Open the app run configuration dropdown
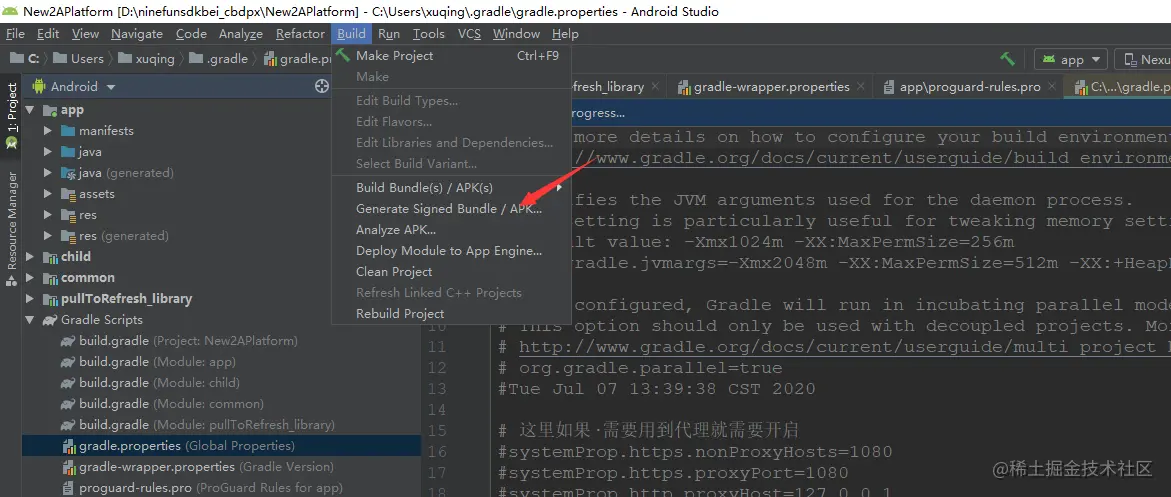Image resolution: width=1171 pixels, height=497 pixels. pyautogui.click(x=1070, y=60)
